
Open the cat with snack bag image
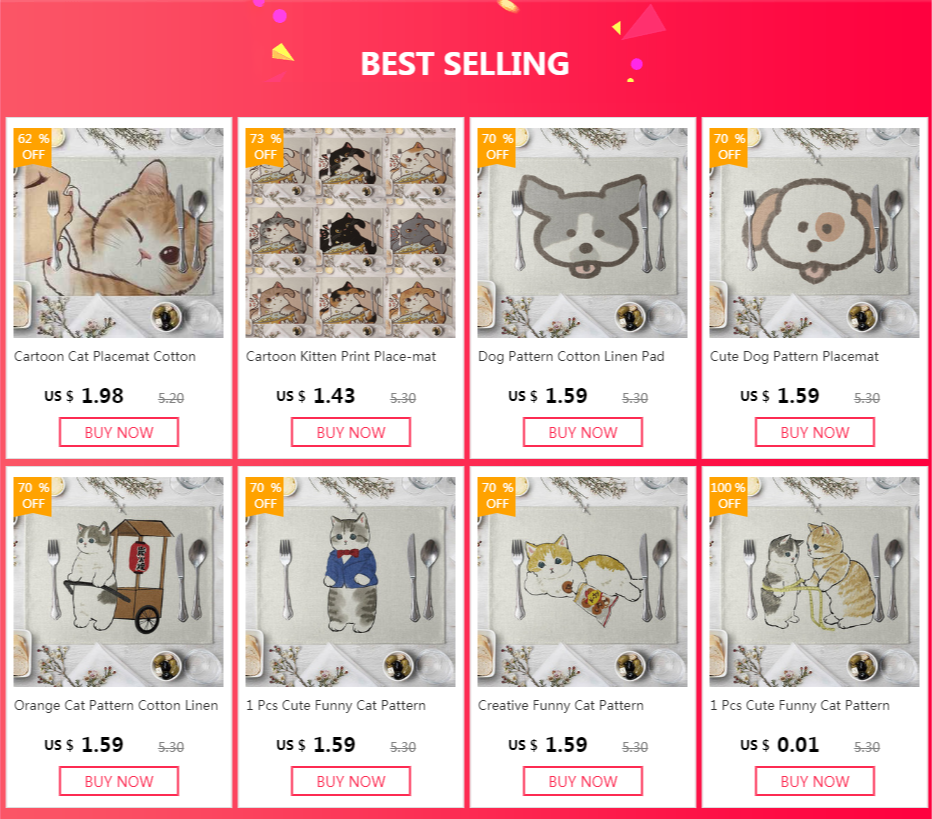(x=582, y=582)
